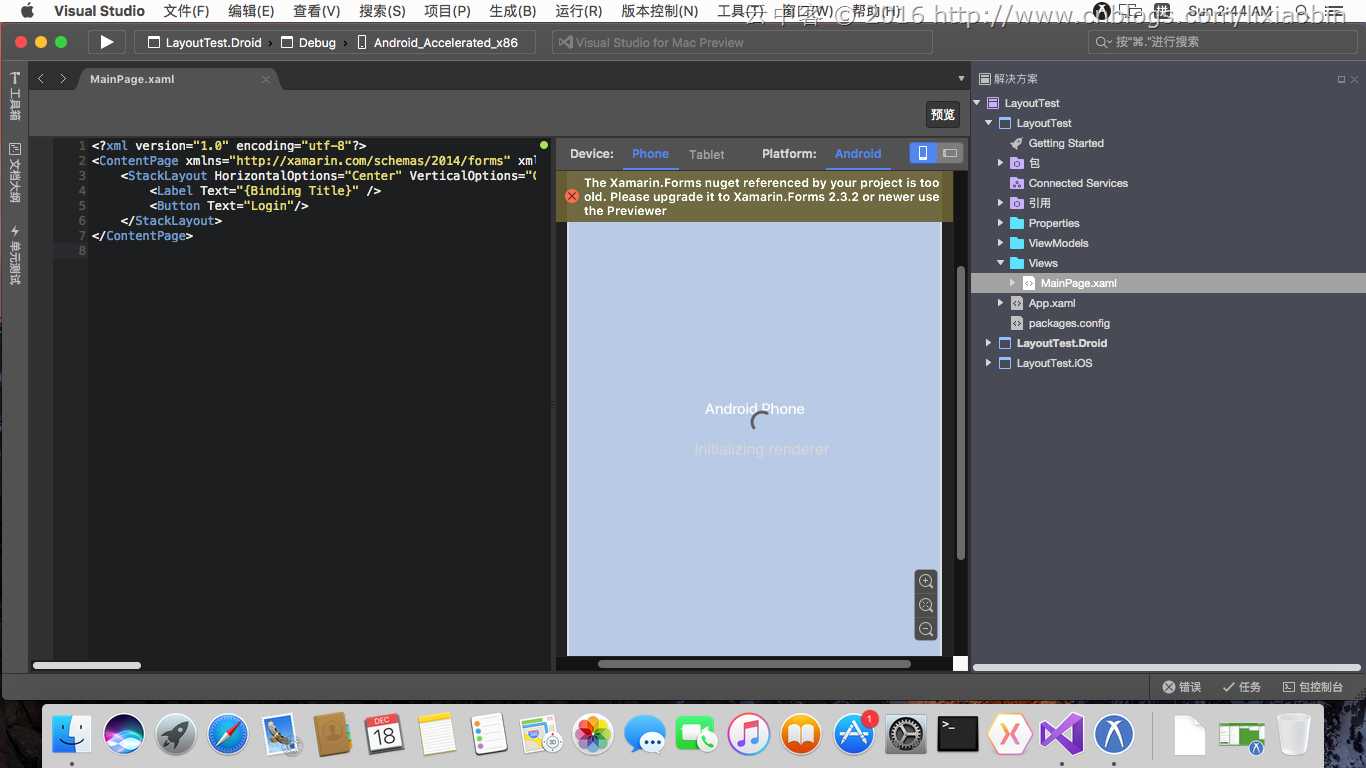Screen dimensions: 1366x768
Task: Open Xamarin Studio from the dock
Action: [x=1010, y=735]
